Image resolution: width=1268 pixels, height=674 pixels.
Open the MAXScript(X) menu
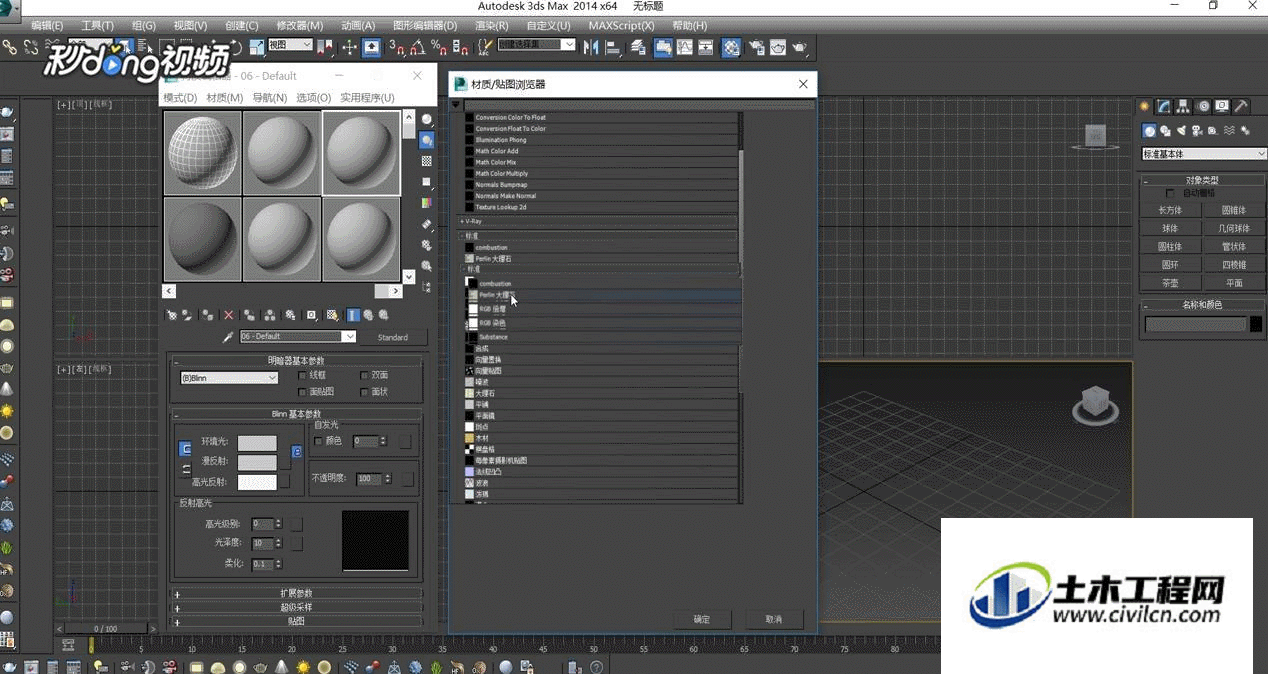(x=621, y=25)
